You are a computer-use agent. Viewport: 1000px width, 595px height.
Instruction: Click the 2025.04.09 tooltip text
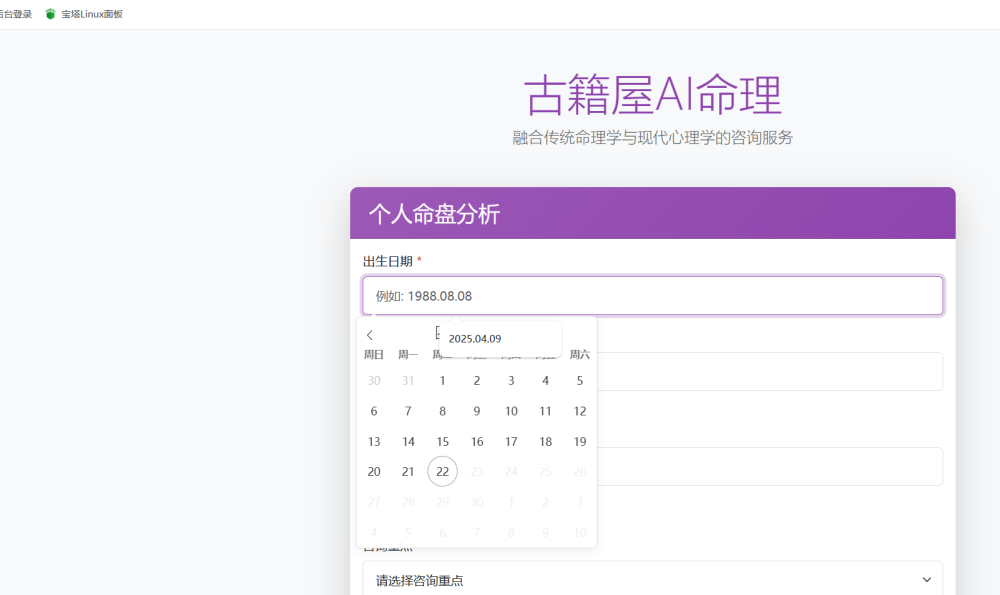(x=475, y=339)
